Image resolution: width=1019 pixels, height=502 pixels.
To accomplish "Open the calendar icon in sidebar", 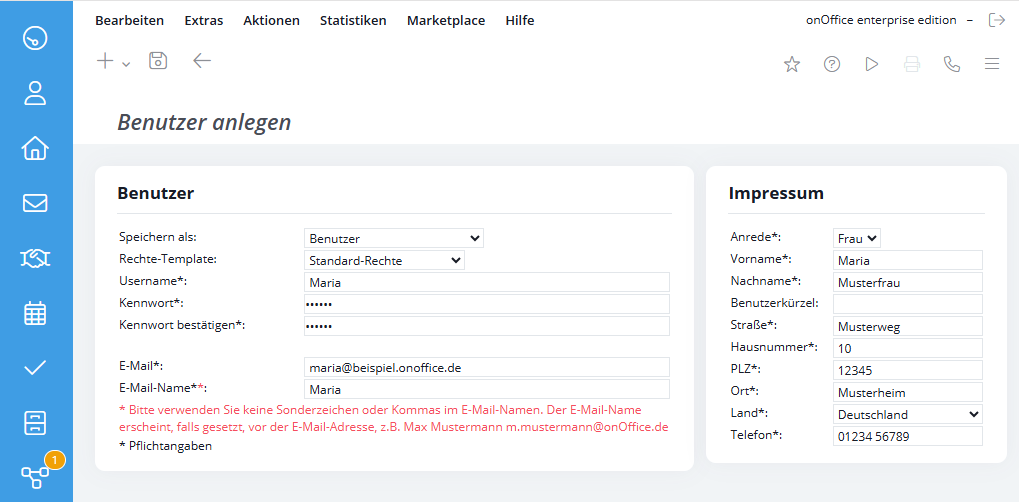I will 35,313.
